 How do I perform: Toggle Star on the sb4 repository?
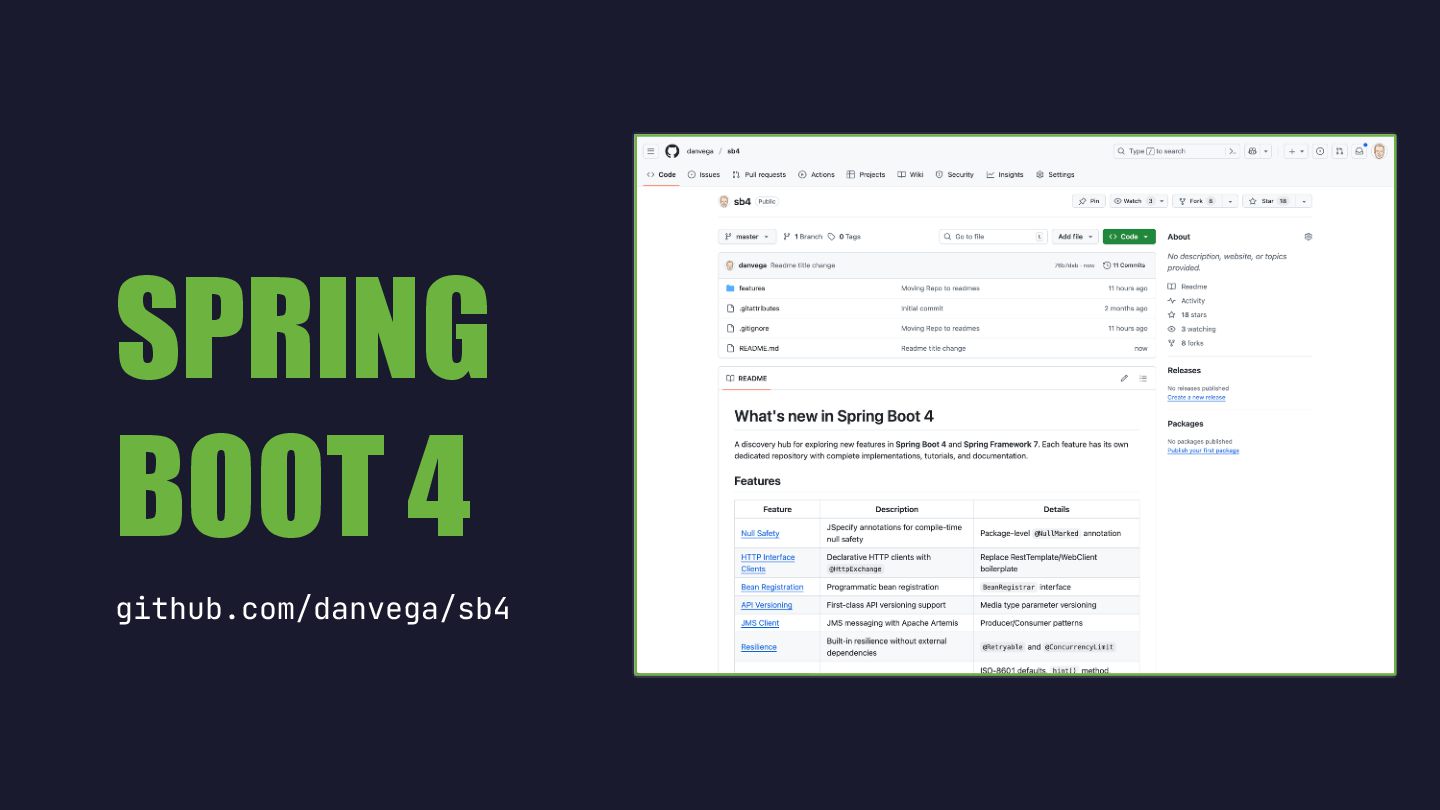1267,201
